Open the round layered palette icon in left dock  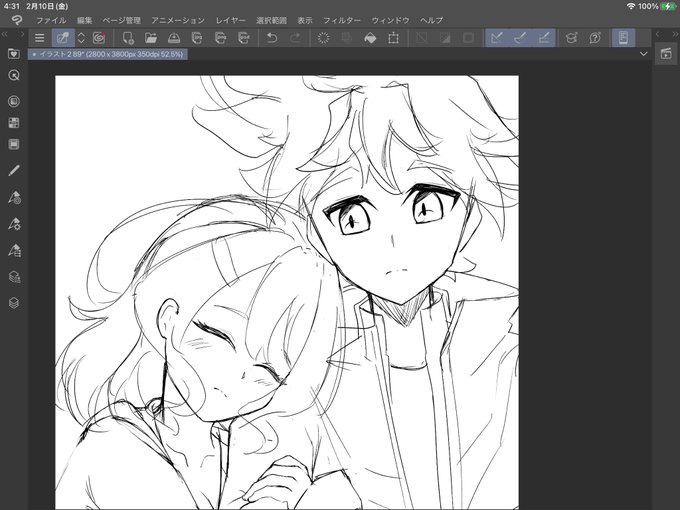[x=14, y=101]
